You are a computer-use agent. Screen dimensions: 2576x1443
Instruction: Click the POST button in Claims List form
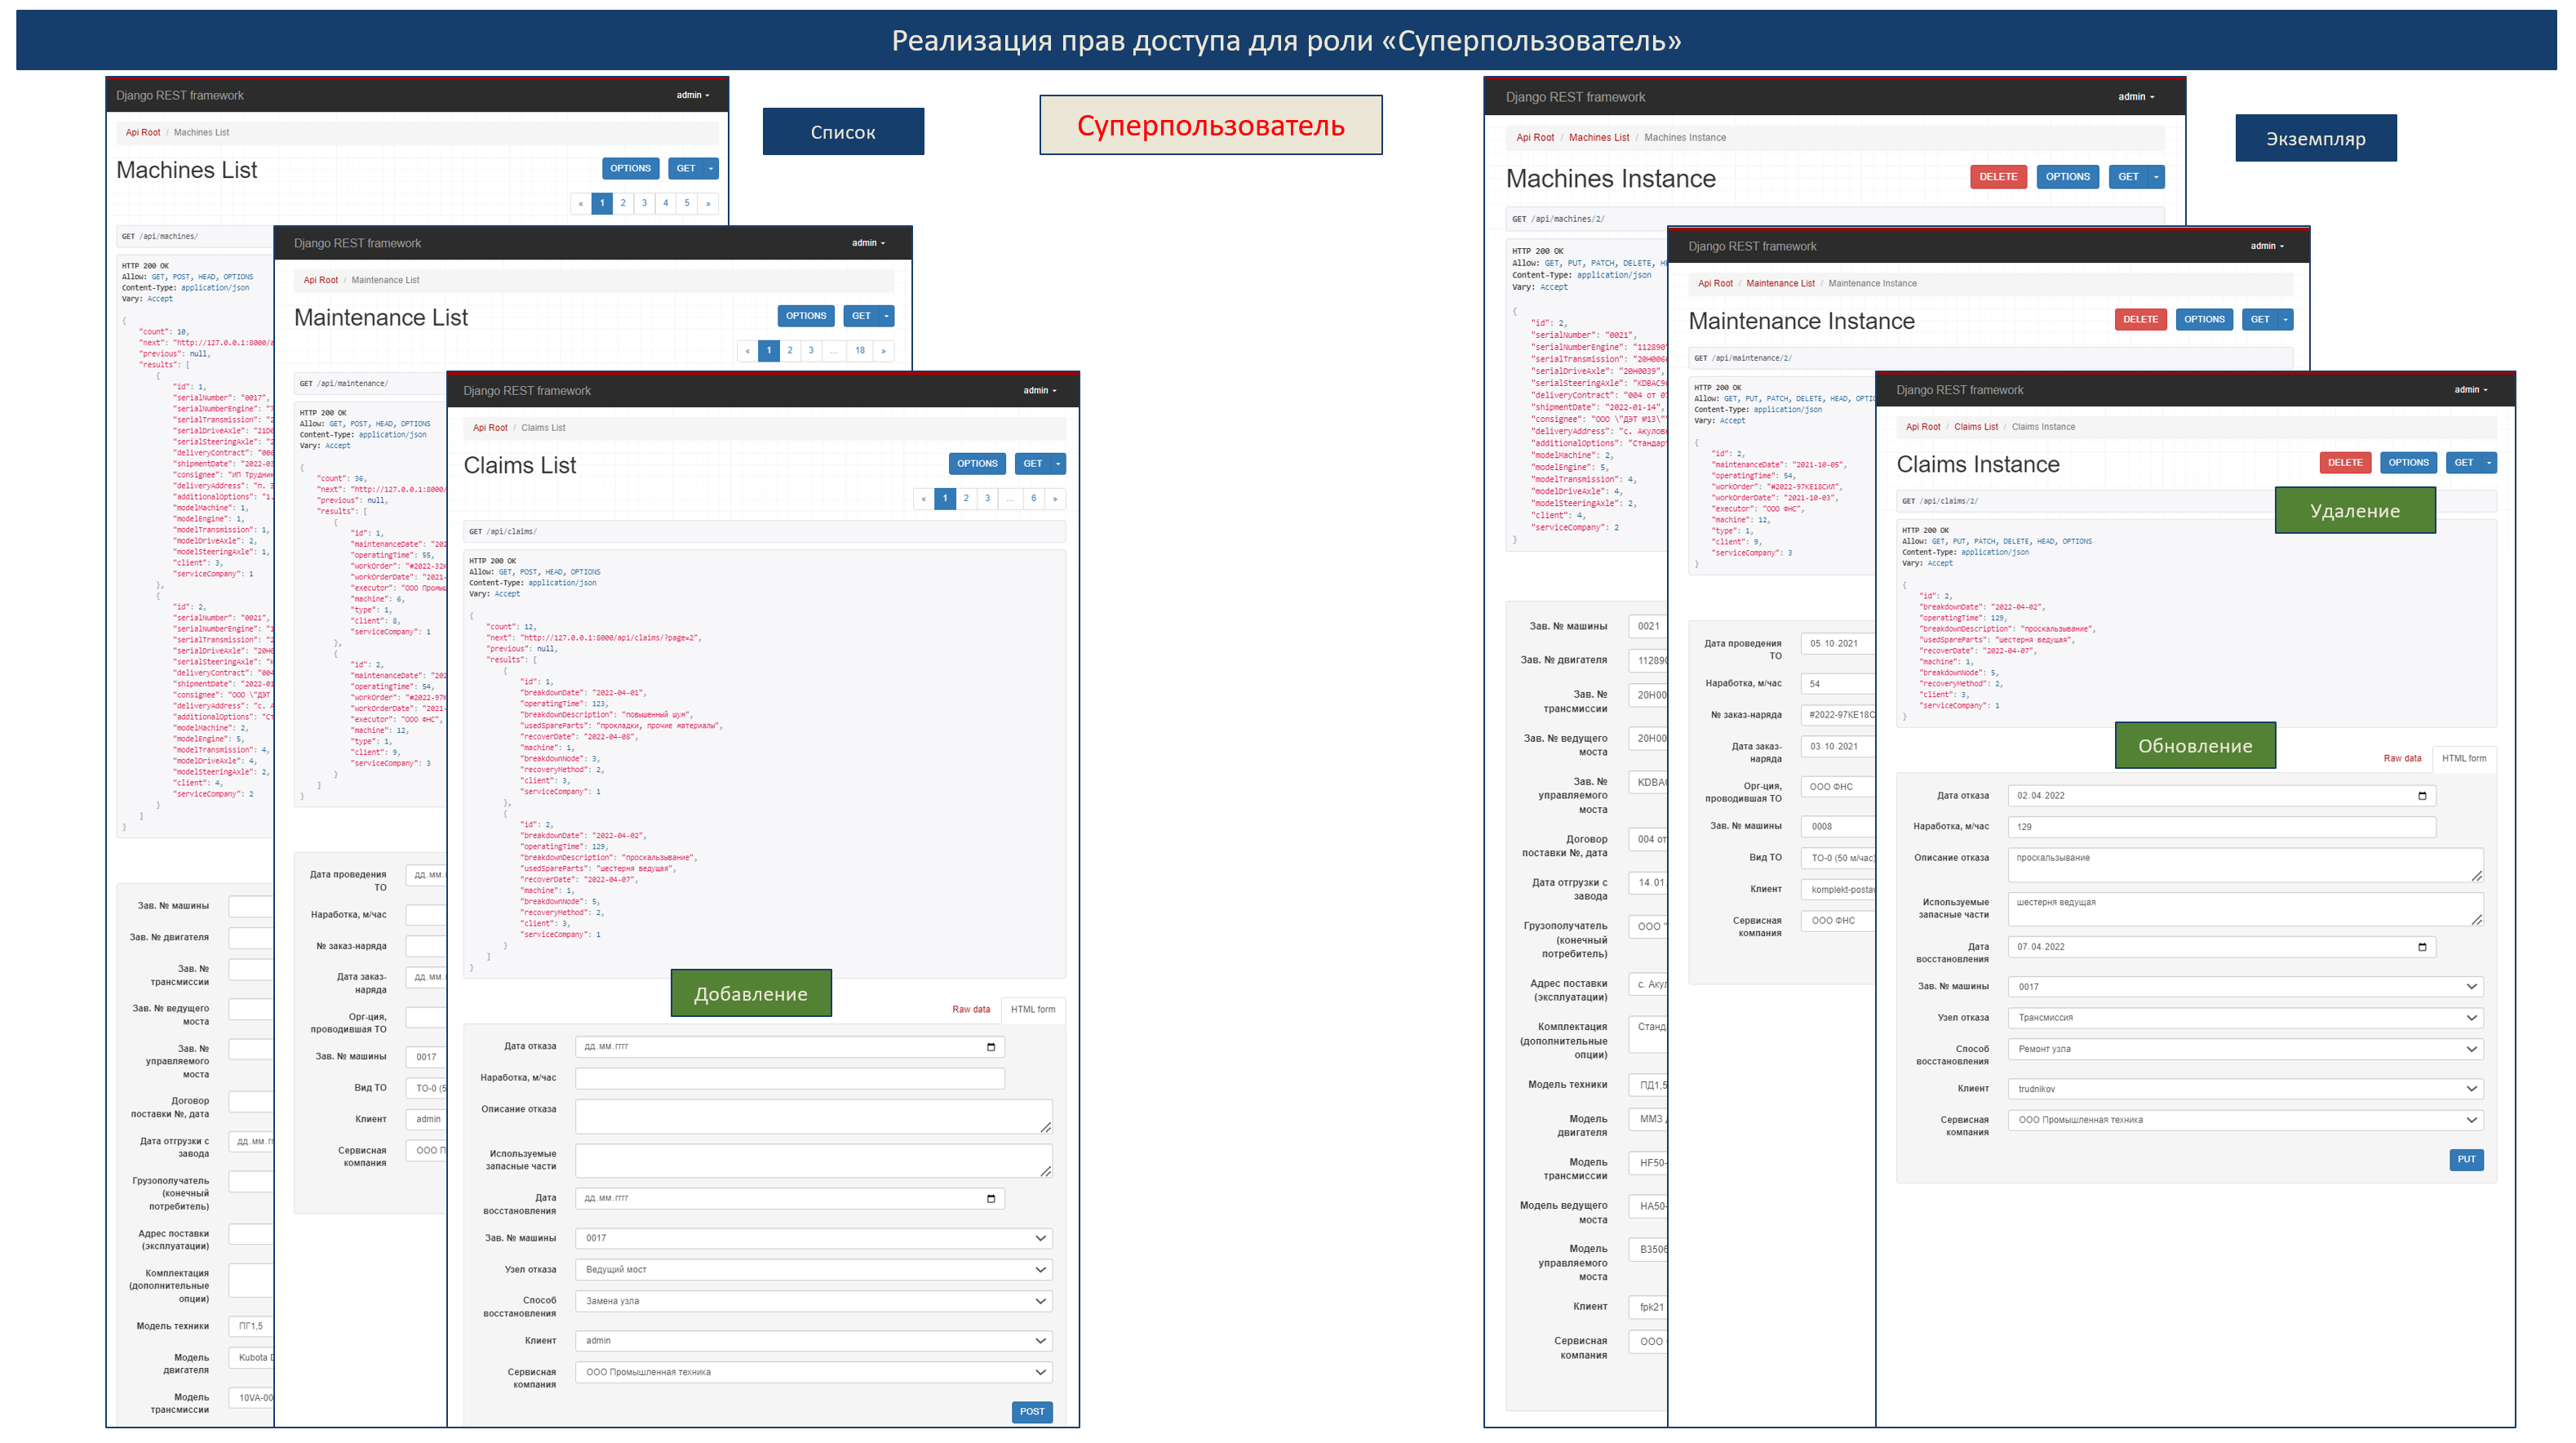1032,1411
